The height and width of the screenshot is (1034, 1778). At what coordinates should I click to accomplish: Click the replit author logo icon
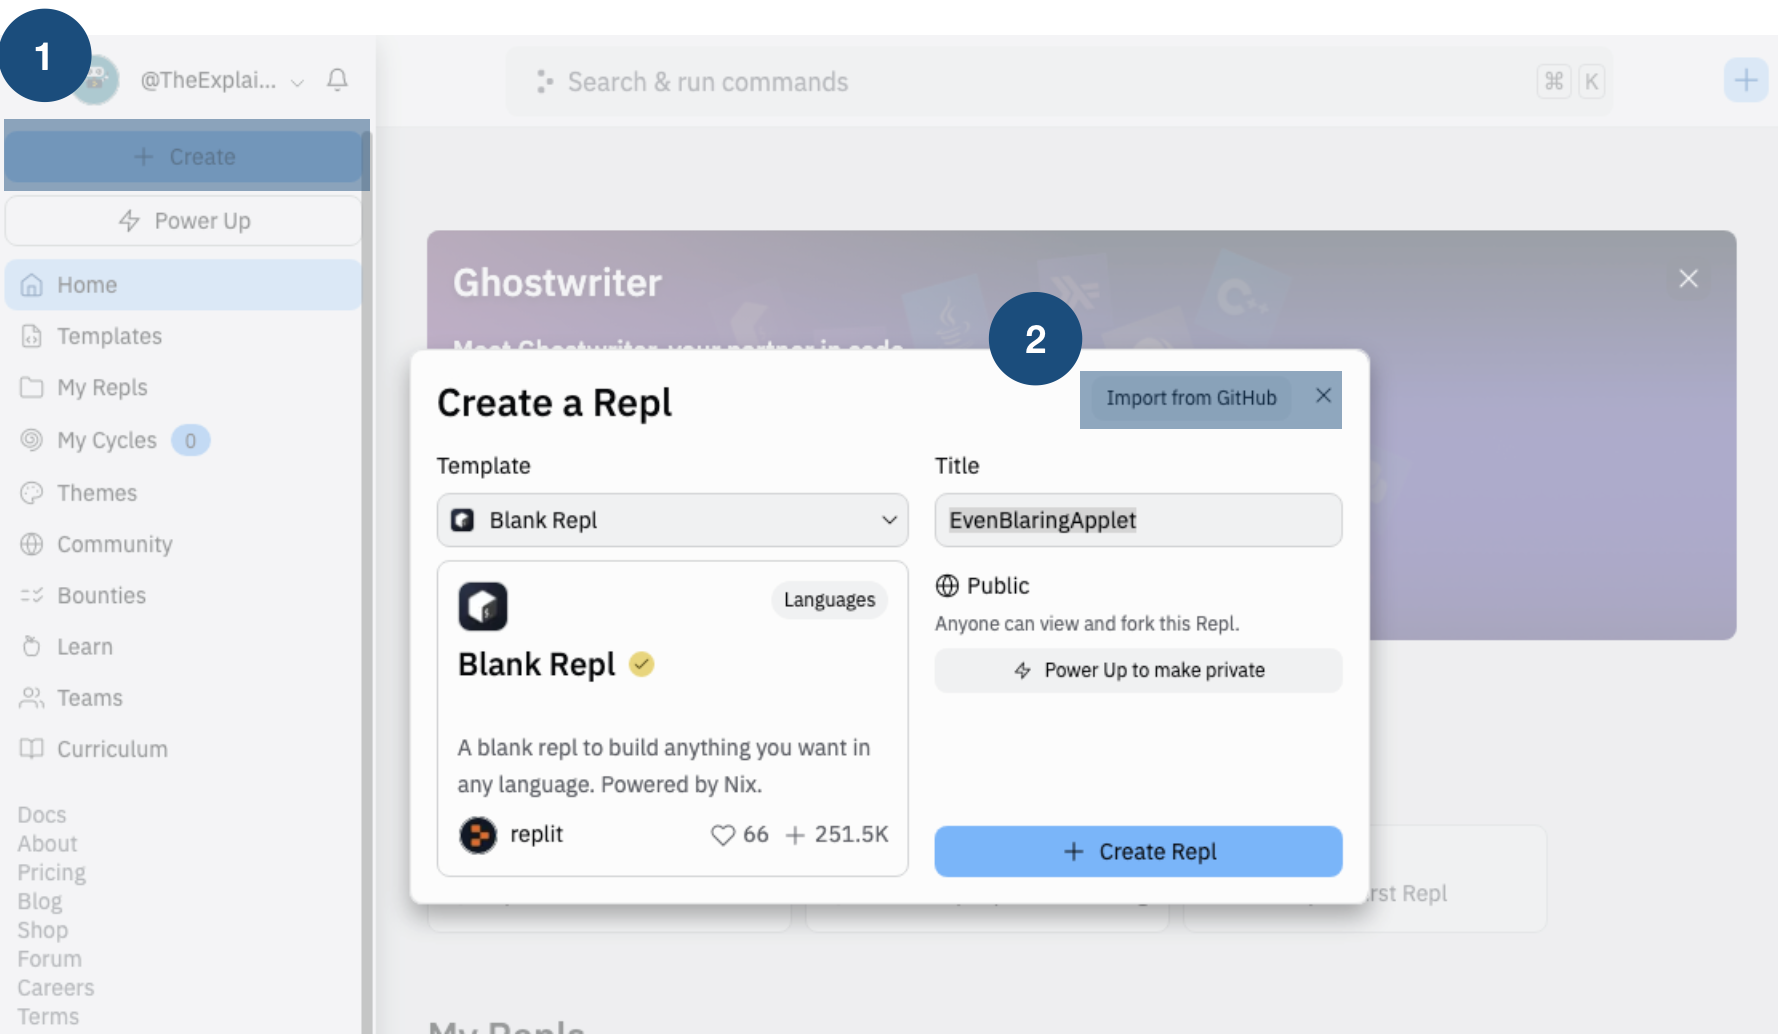(478, 835)
